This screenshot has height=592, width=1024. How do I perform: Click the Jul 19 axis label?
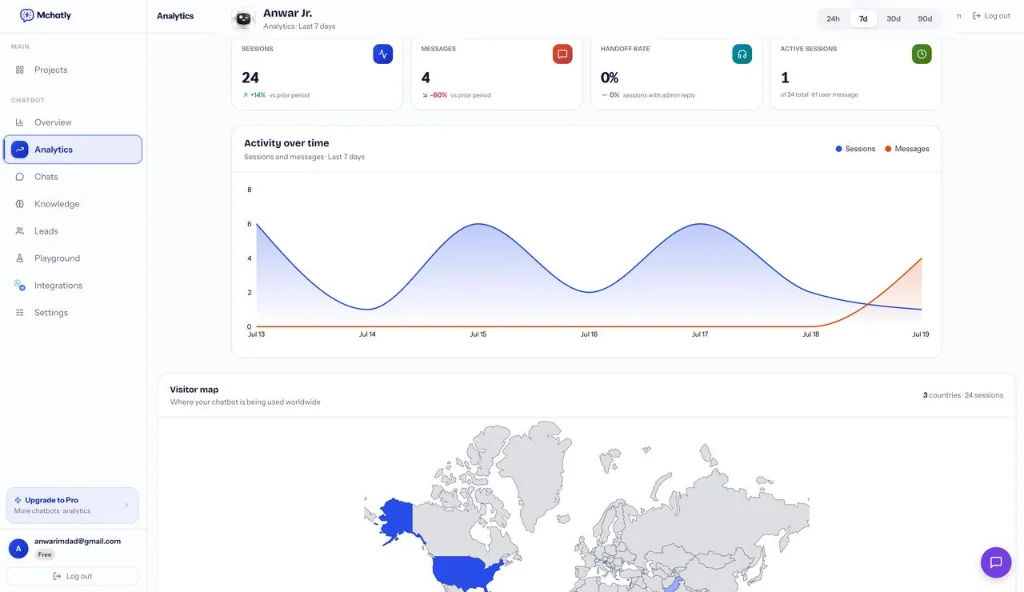pos(920,334)
